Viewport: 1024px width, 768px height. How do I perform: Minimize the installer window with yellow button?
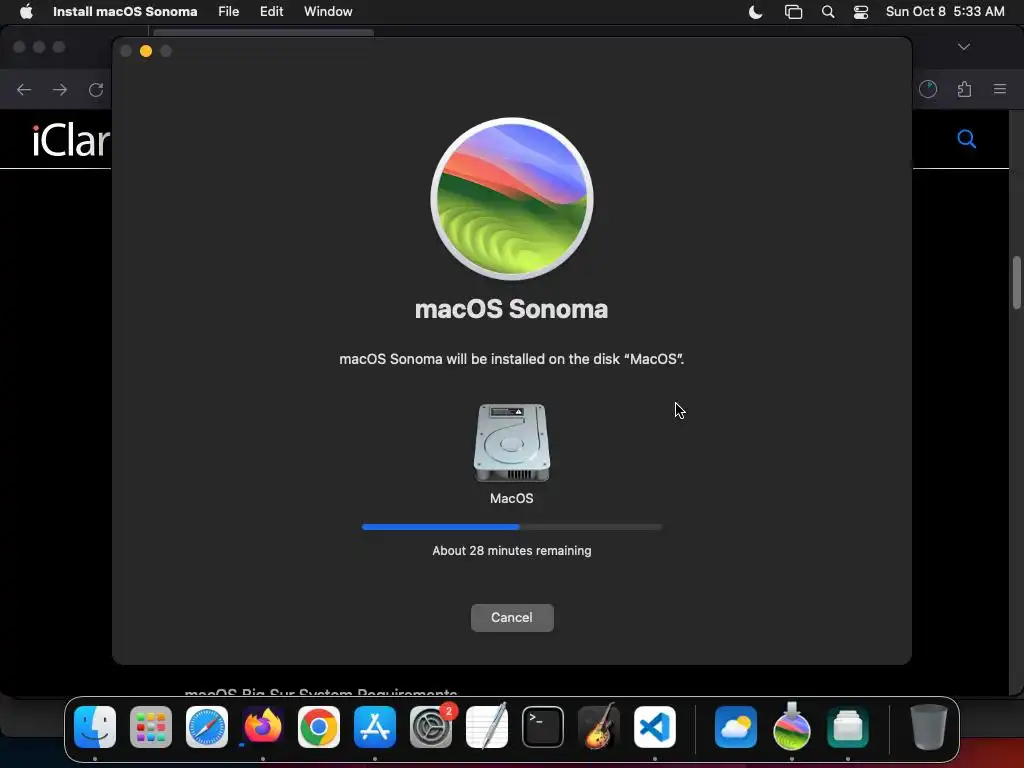point(146,51)
